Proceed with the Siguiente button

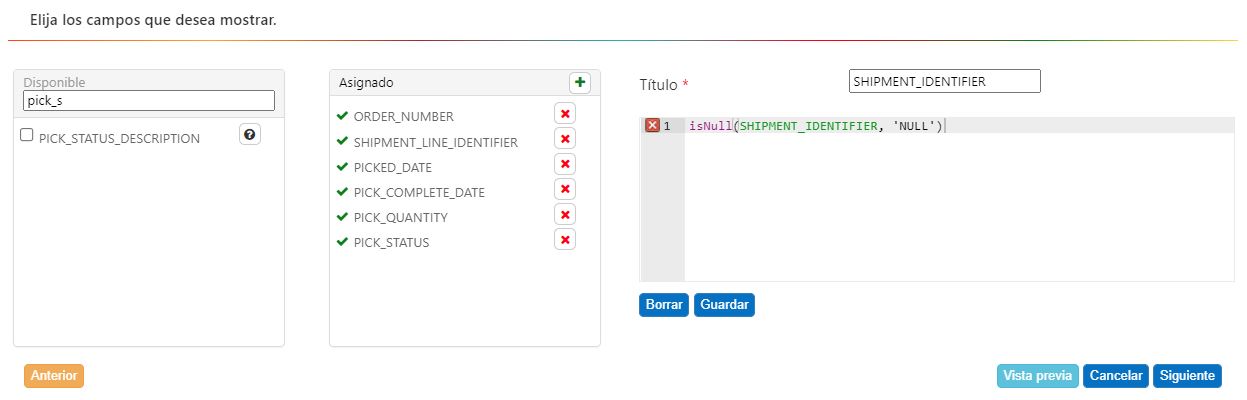[1187, 376]
